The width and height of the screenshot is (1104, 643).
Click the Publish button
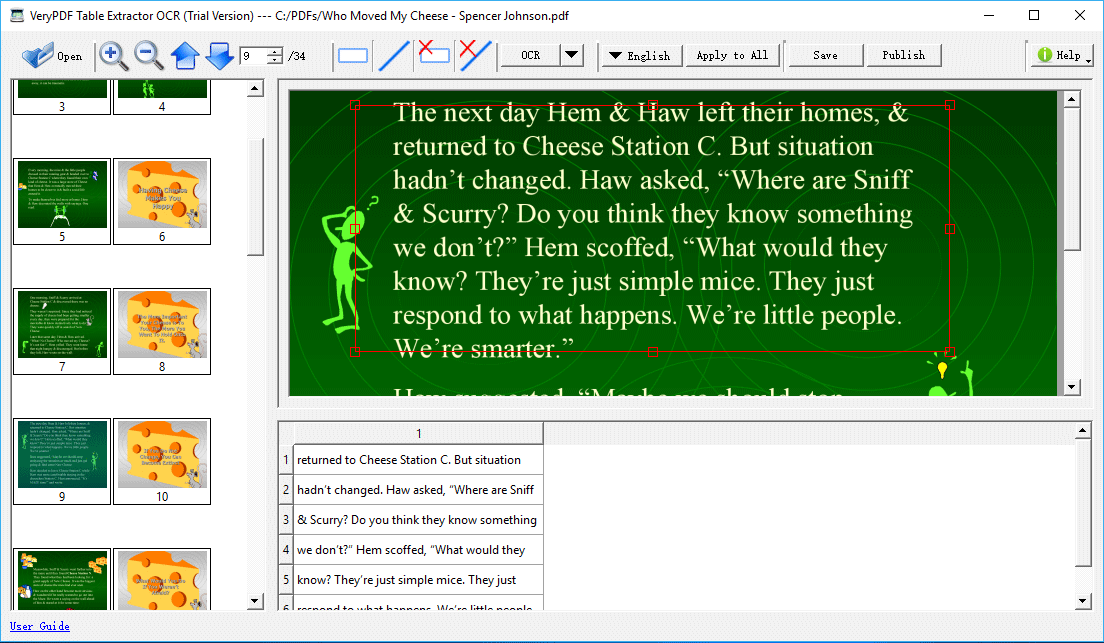pos(903,55)
